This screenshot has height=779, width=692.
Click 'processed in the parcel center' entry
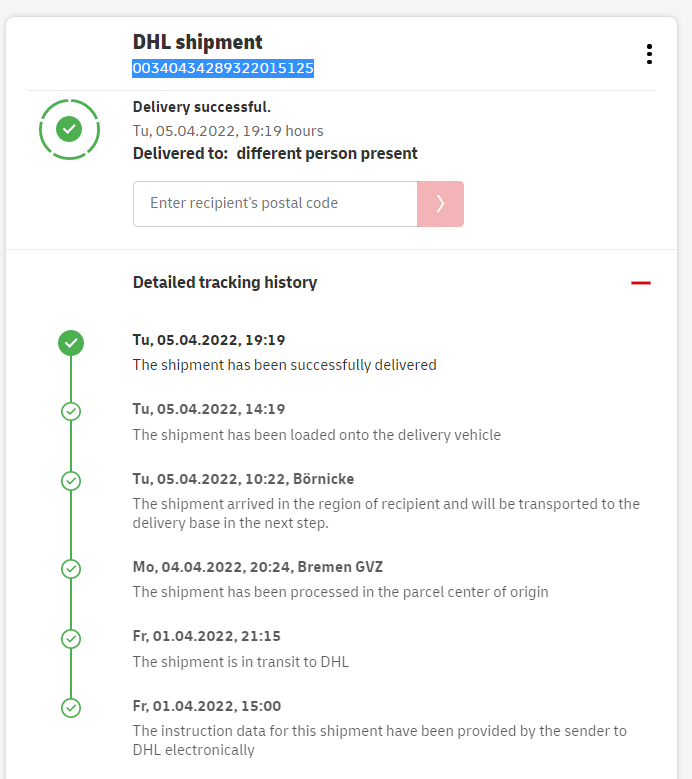point(341,592)
